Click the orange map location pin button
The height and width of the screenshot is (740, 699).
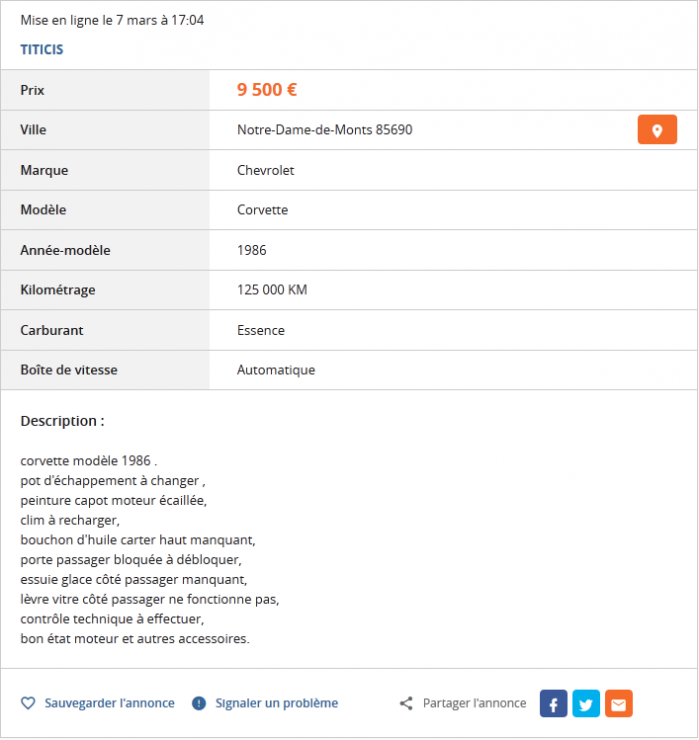coord(657,129)
